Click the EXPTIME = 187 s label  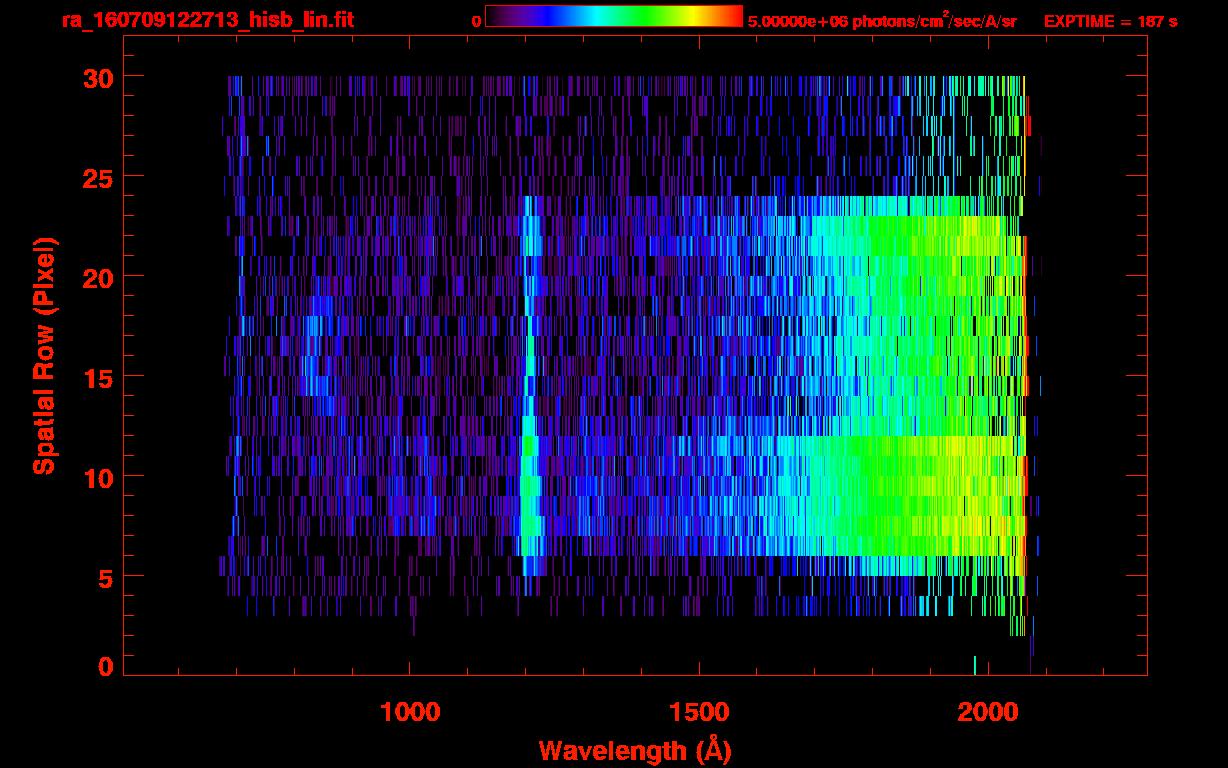click(1110, 21)
